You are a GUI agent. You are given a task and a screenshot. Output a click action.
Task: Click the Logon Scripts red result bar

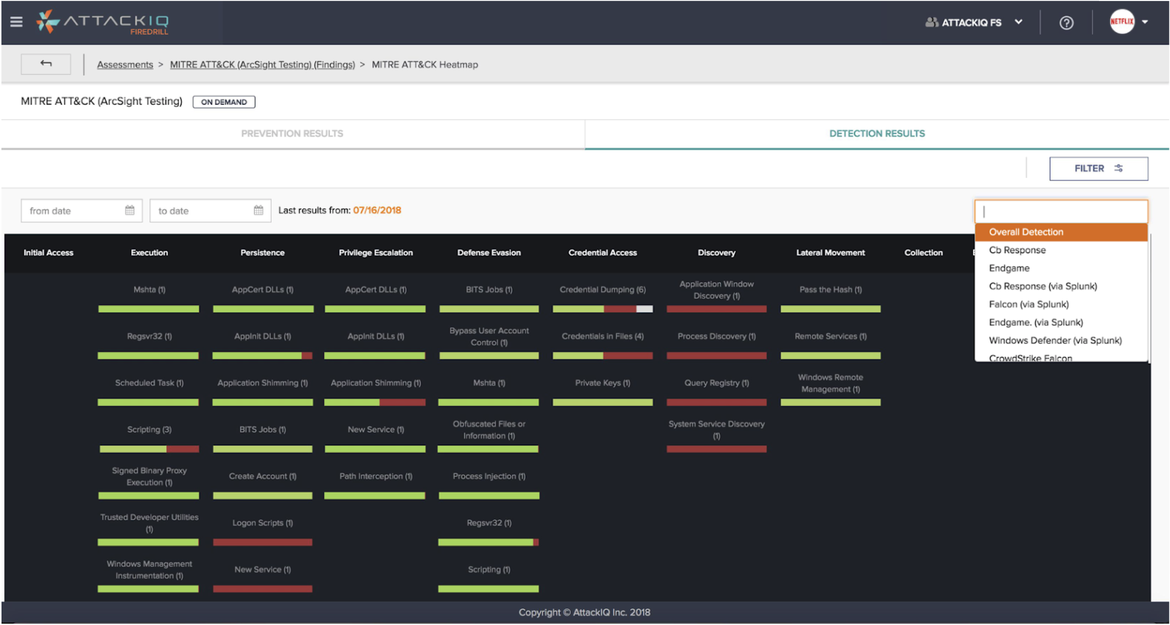click(x=262, y=542)
